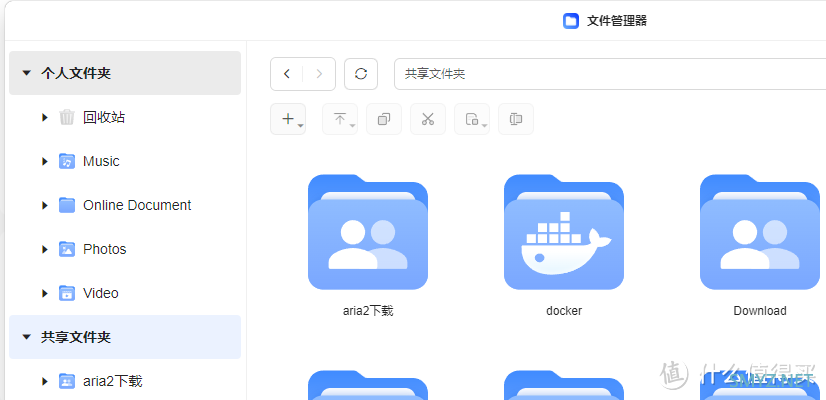Select the cut scissors icon
Viewport: 826px width, 400px height.
click(428, 119)
